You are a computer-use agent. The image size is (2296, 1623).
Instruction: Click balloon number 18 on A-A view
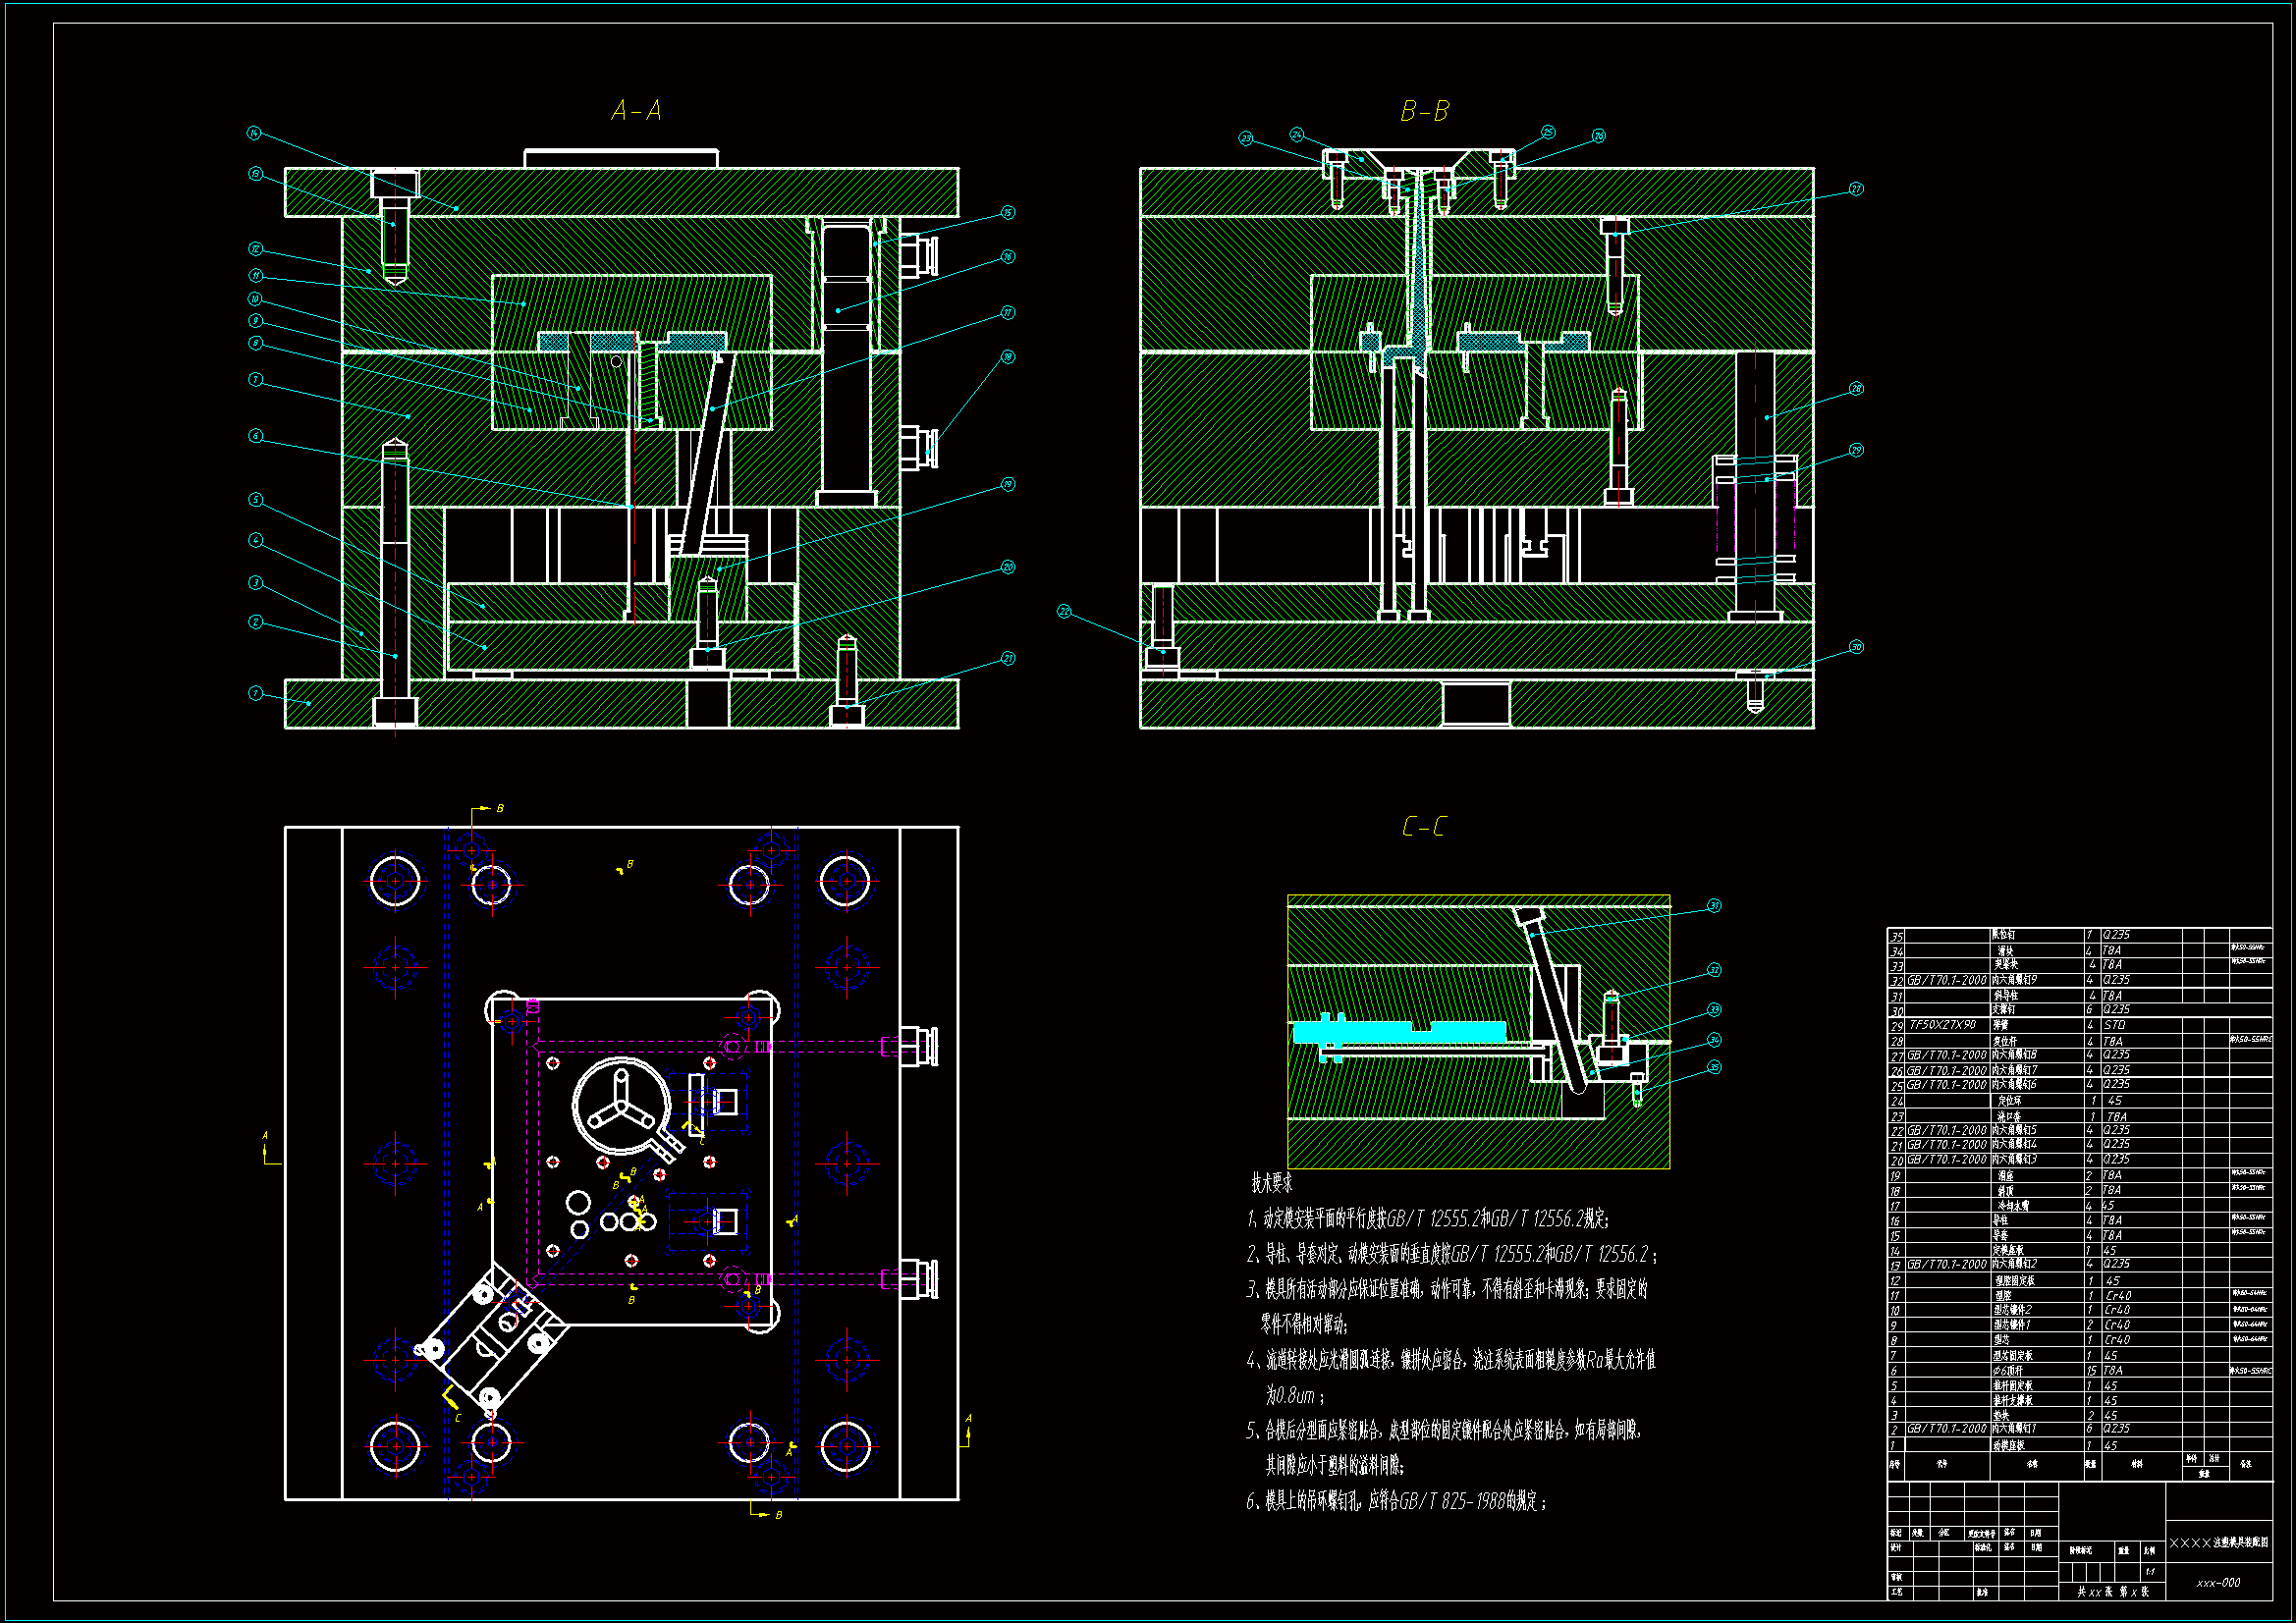[x=1008, y=357]
